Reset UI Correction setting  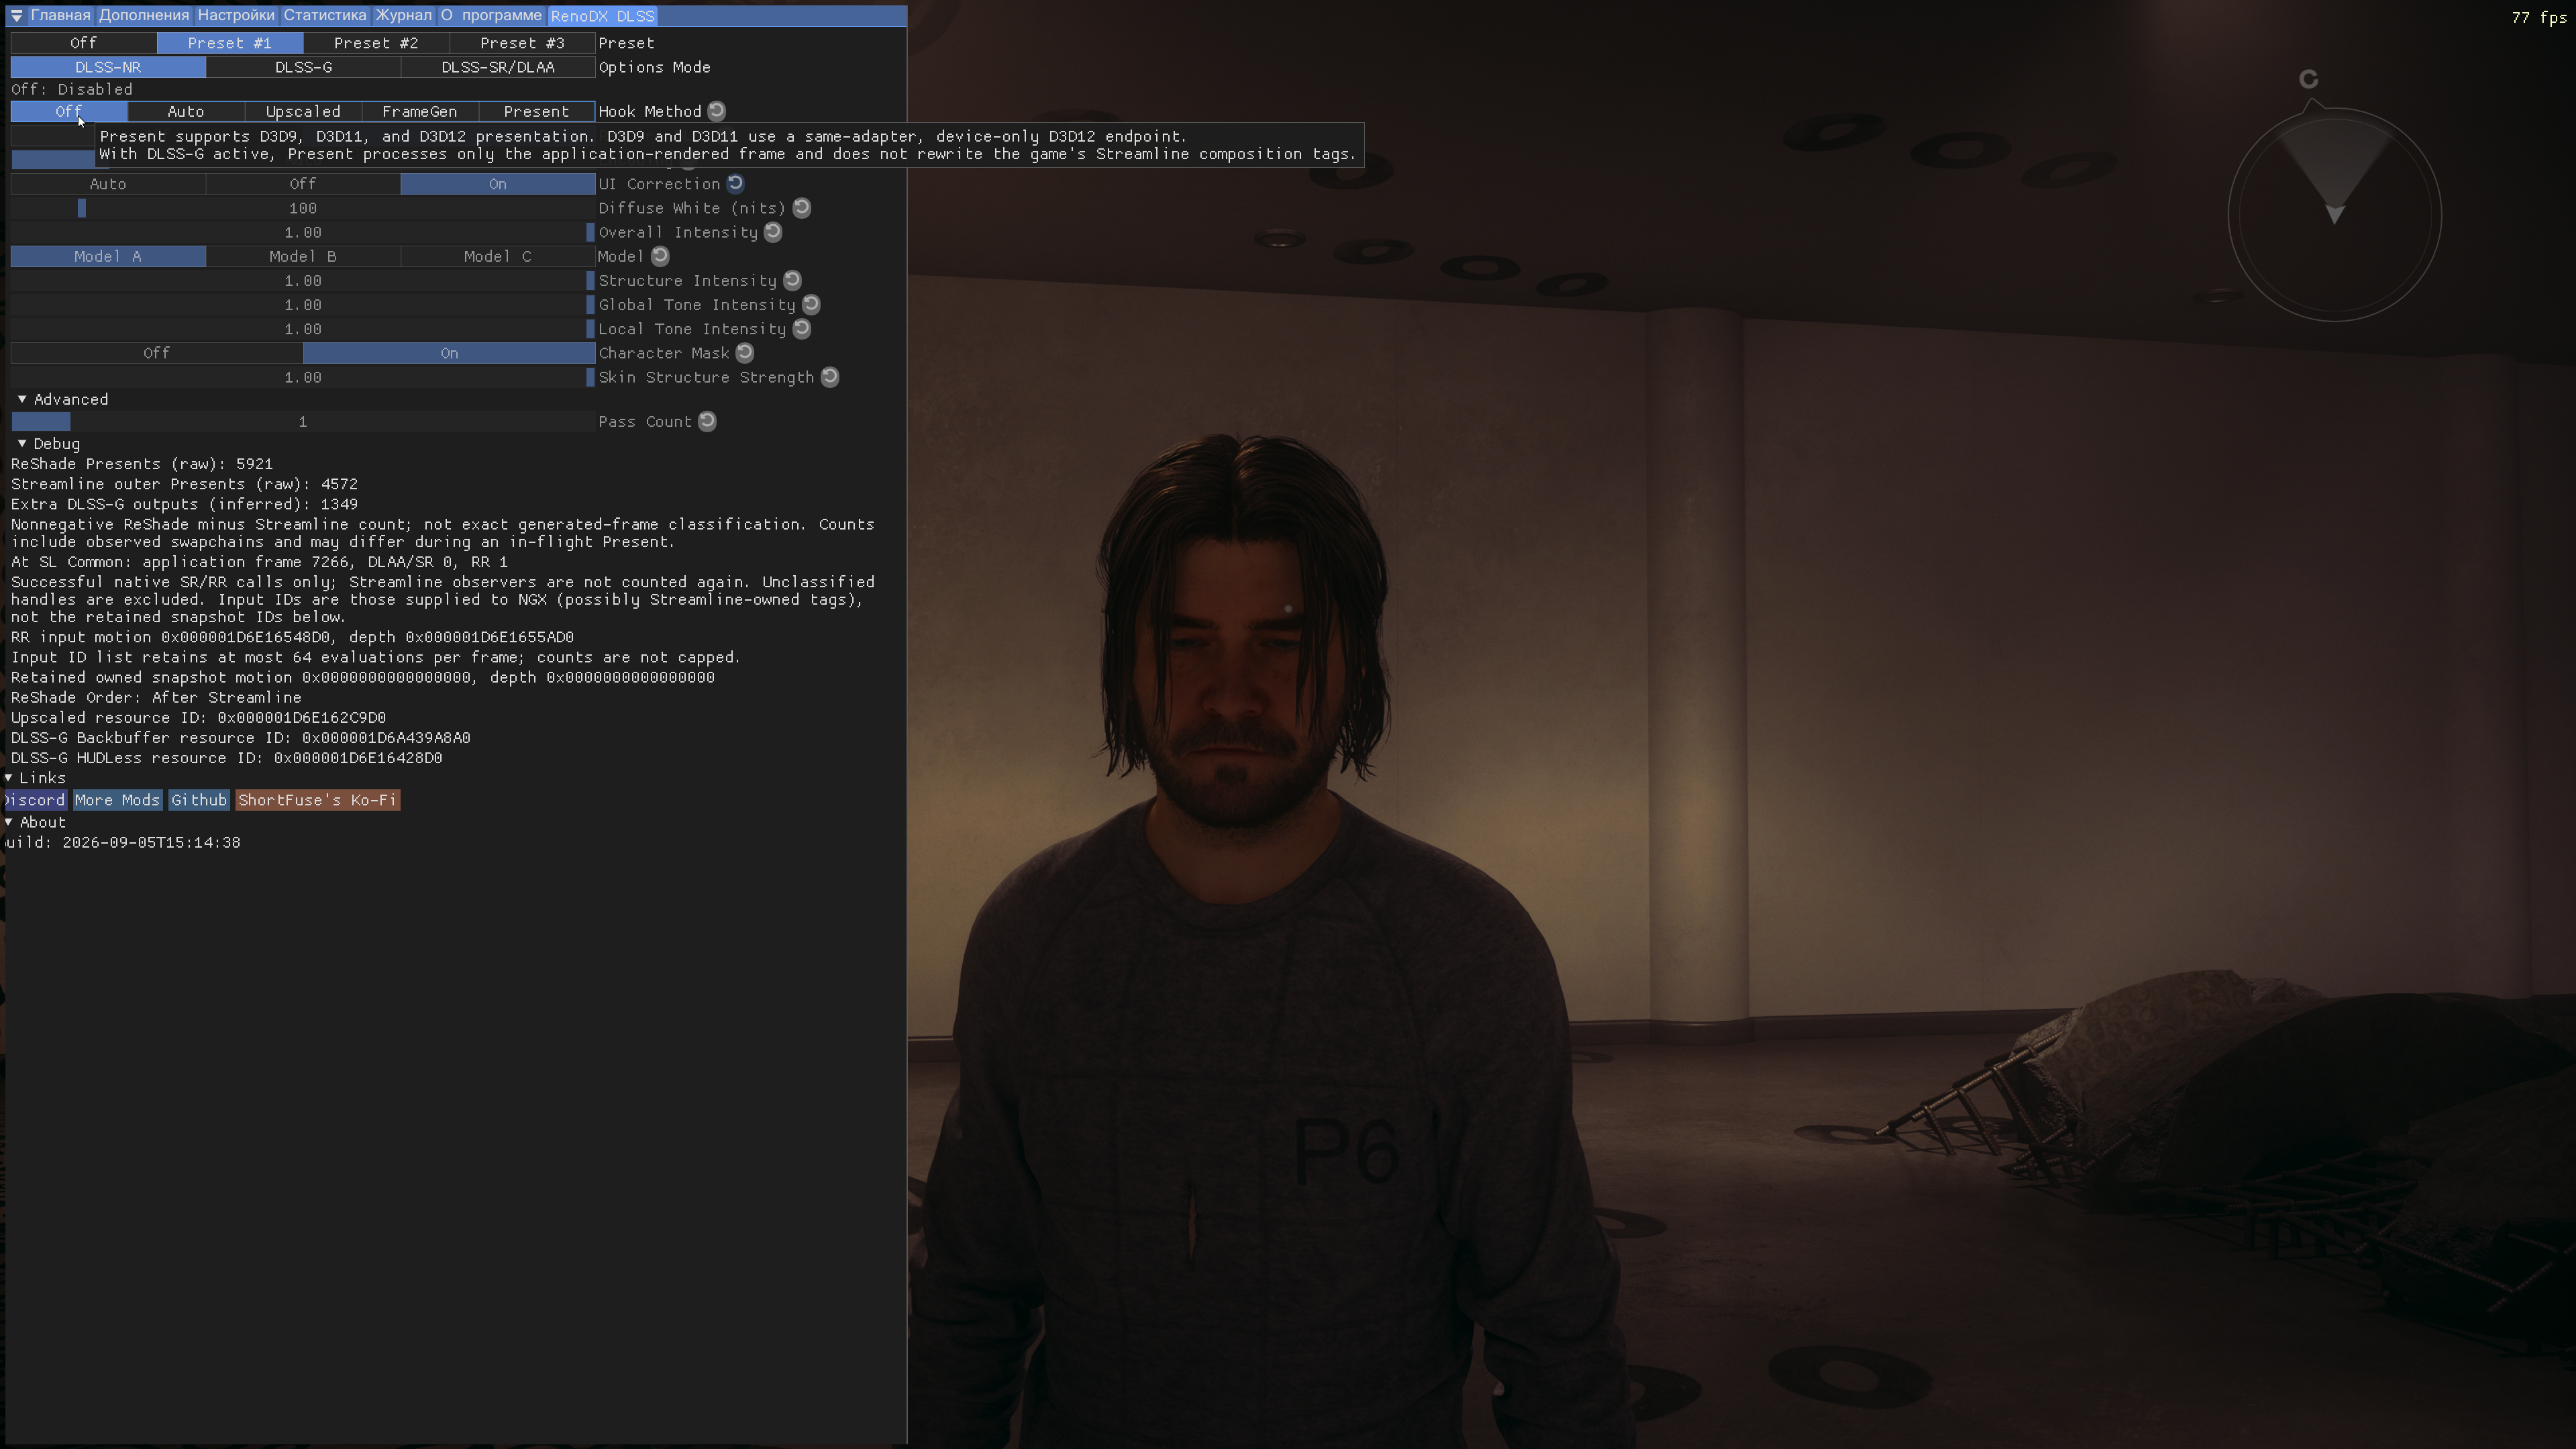pos(735,184)
